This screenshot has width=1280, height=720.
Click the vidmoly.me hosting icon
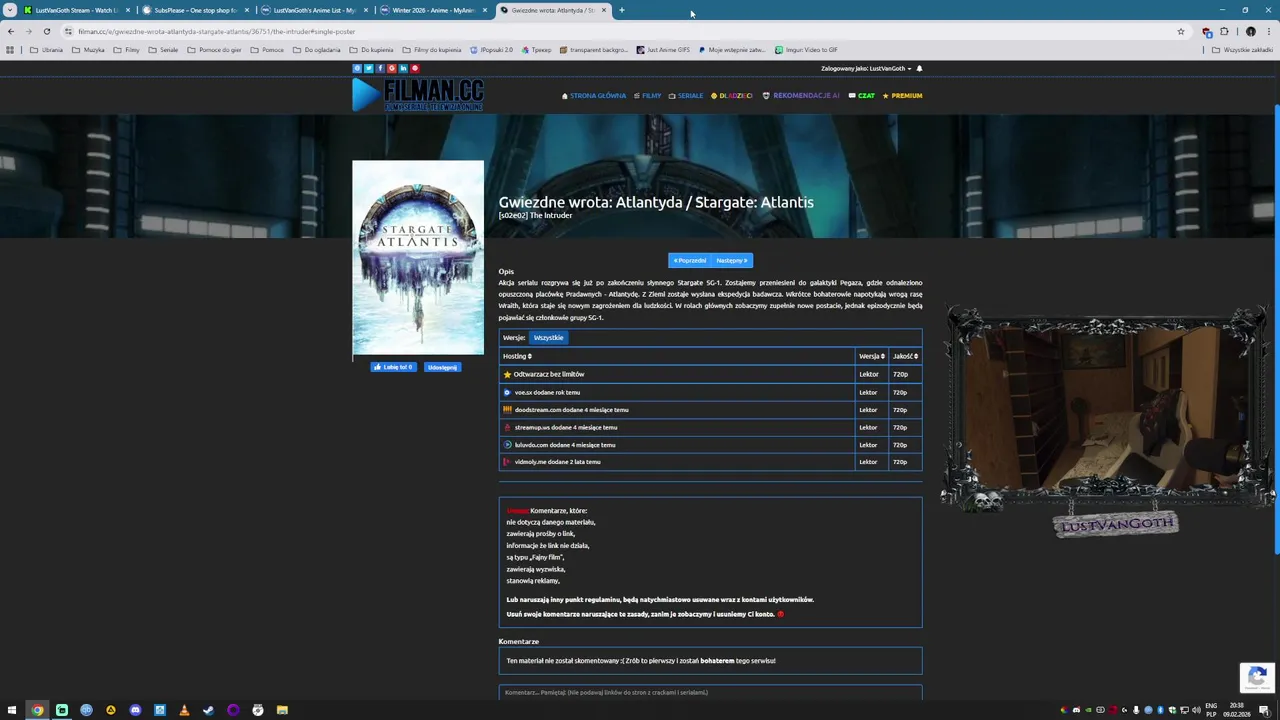pos(507,462)
